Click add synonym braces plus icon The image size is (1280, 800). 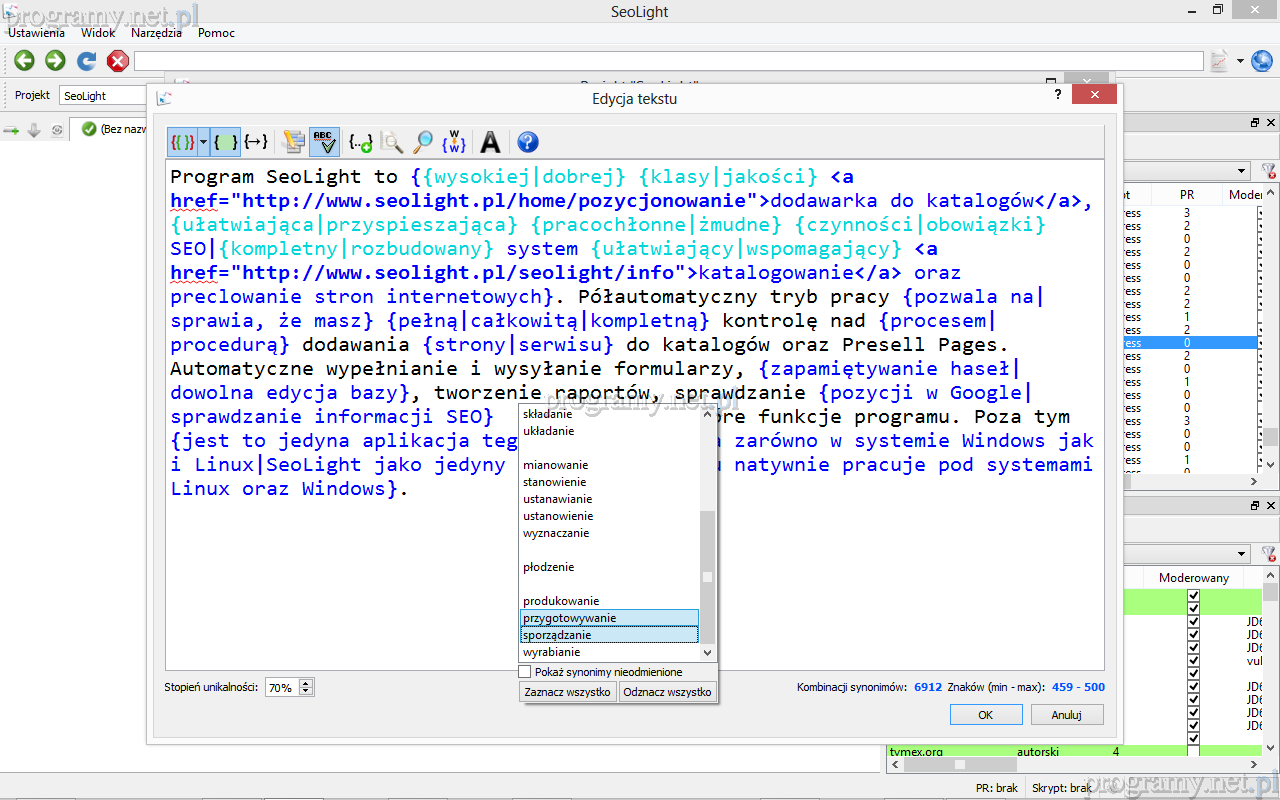coord(360,142)
